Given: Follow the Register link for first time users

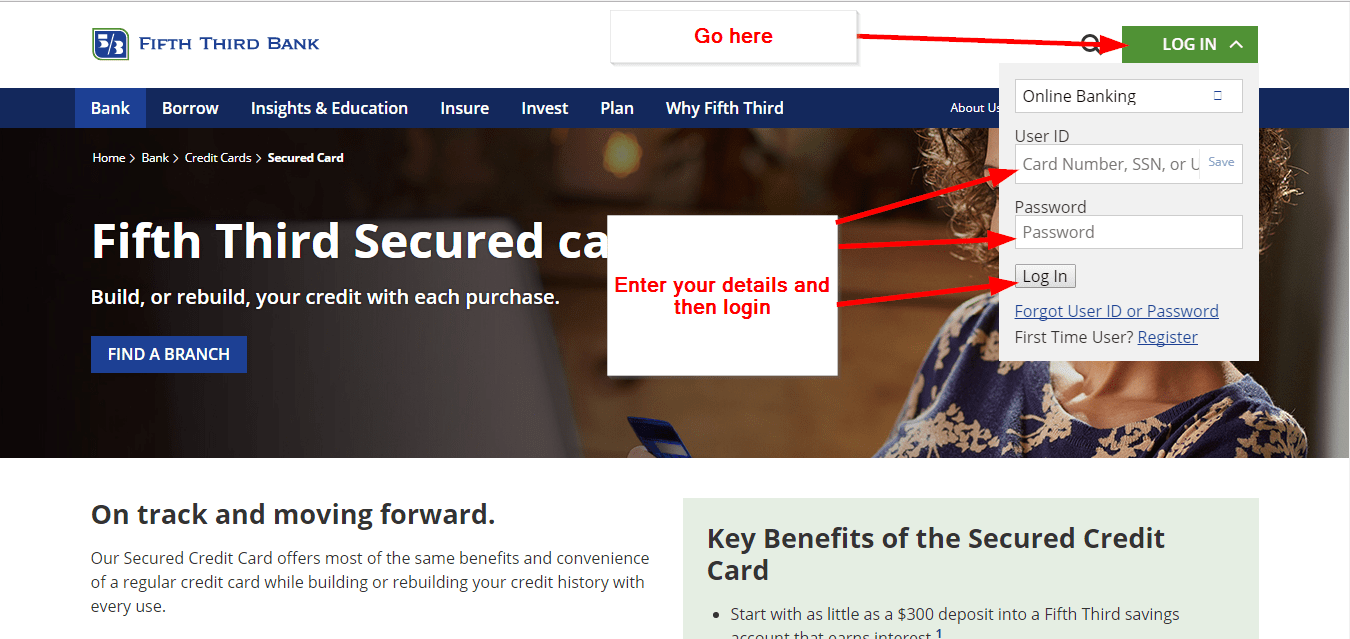Looking at the screenshot, I should point(1167,337).
